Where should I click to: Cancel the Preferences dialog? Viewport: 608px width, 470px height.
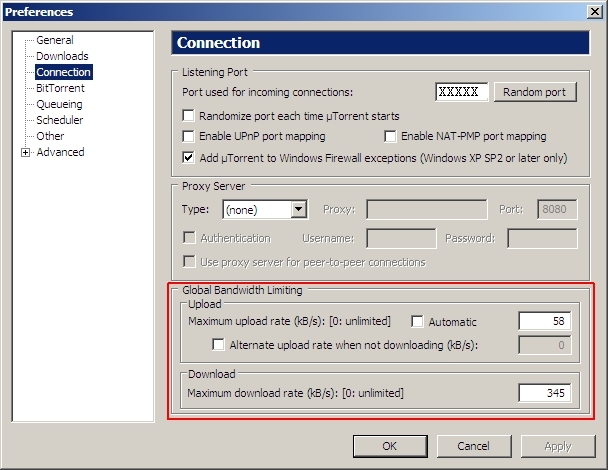(x=474, y=446)
